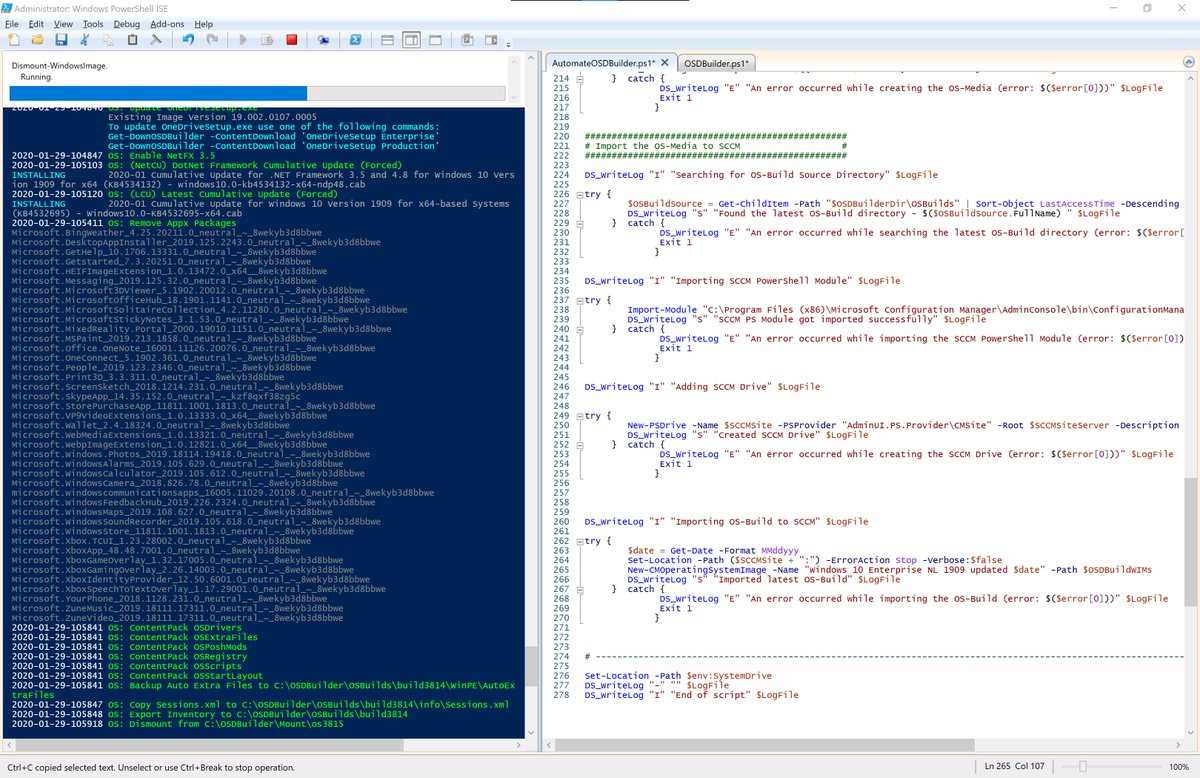This screenshot has height=778, width=1200.
Task: Open the Debug menu
Action: (127, 23)
